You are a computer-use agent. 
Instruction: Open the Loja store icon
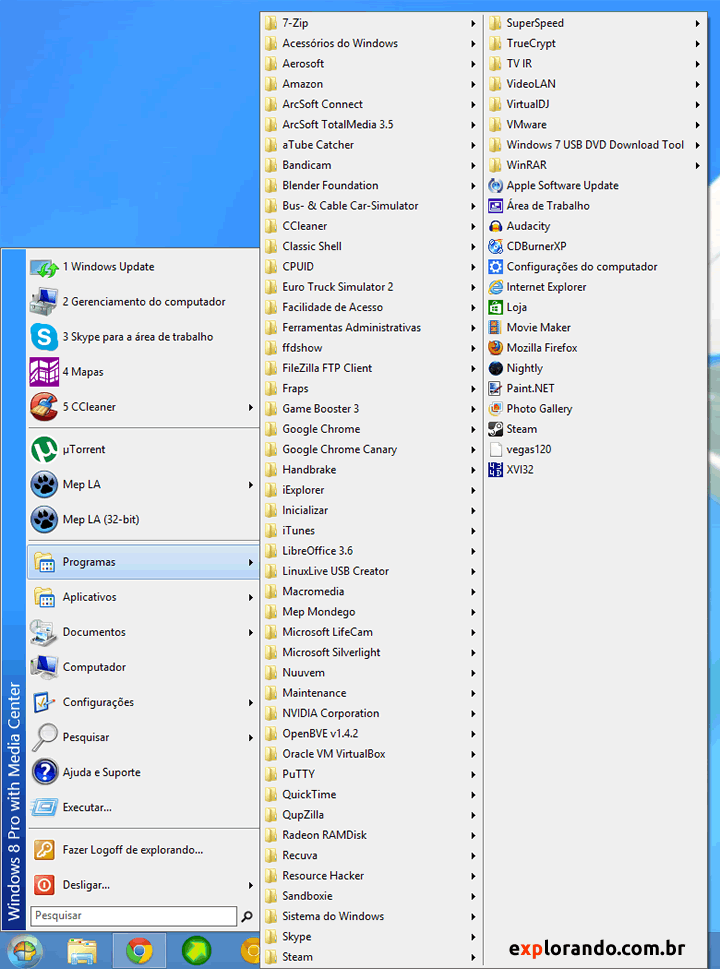[x=496, y=307]
